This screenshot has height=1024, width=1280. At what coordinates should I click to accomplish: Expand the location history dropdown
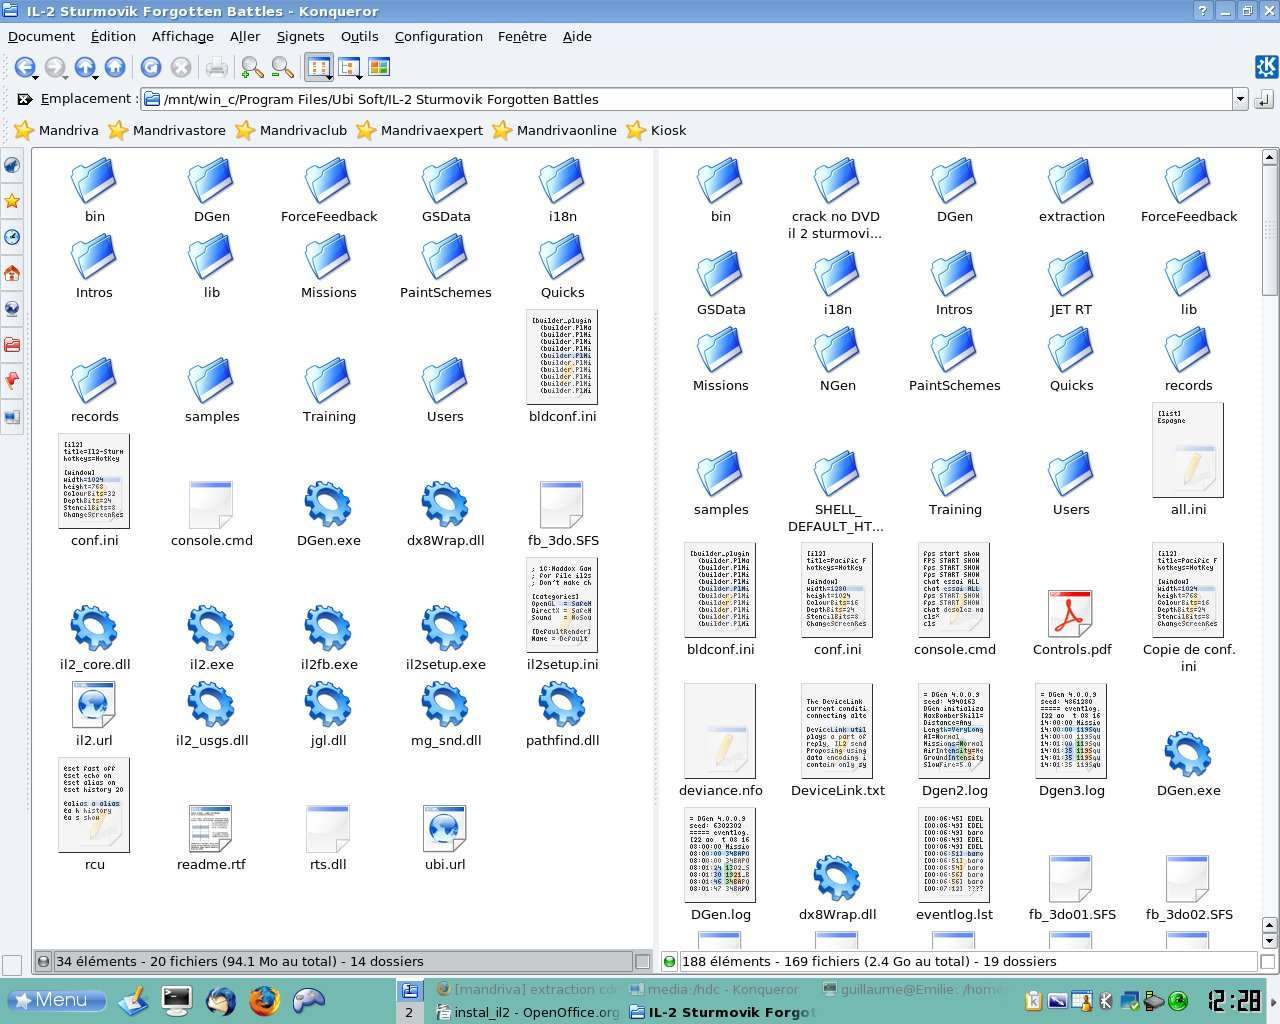tap(1240, 99)
